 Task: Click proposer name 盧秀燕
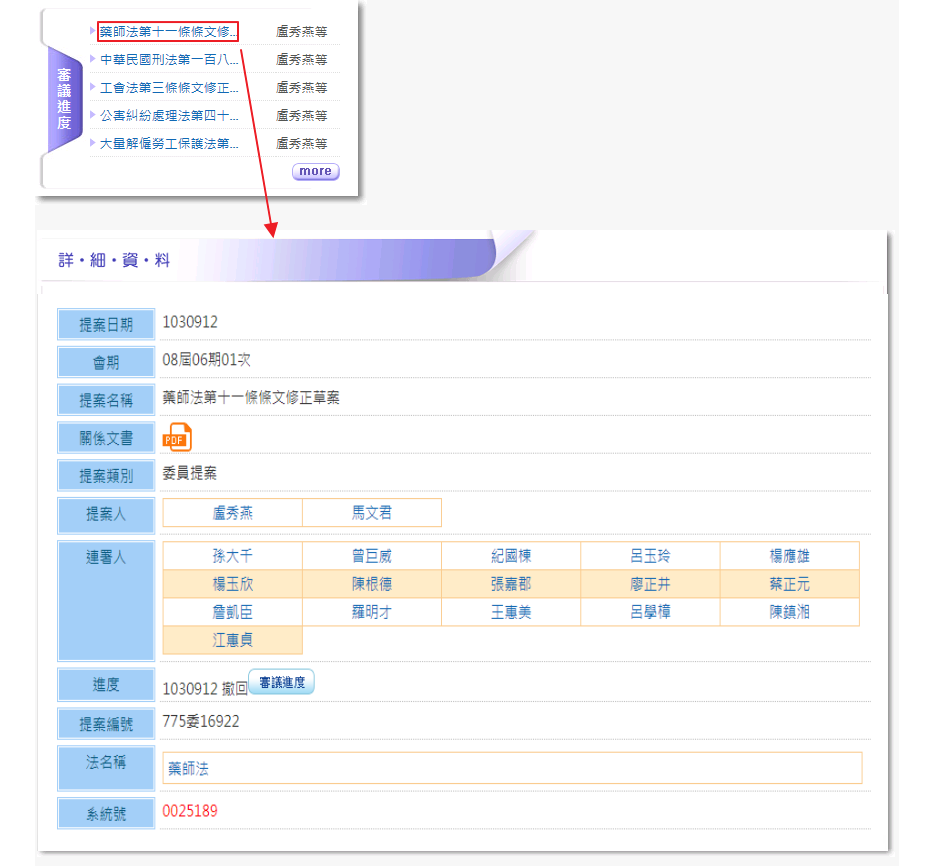(x=232, y=513)
